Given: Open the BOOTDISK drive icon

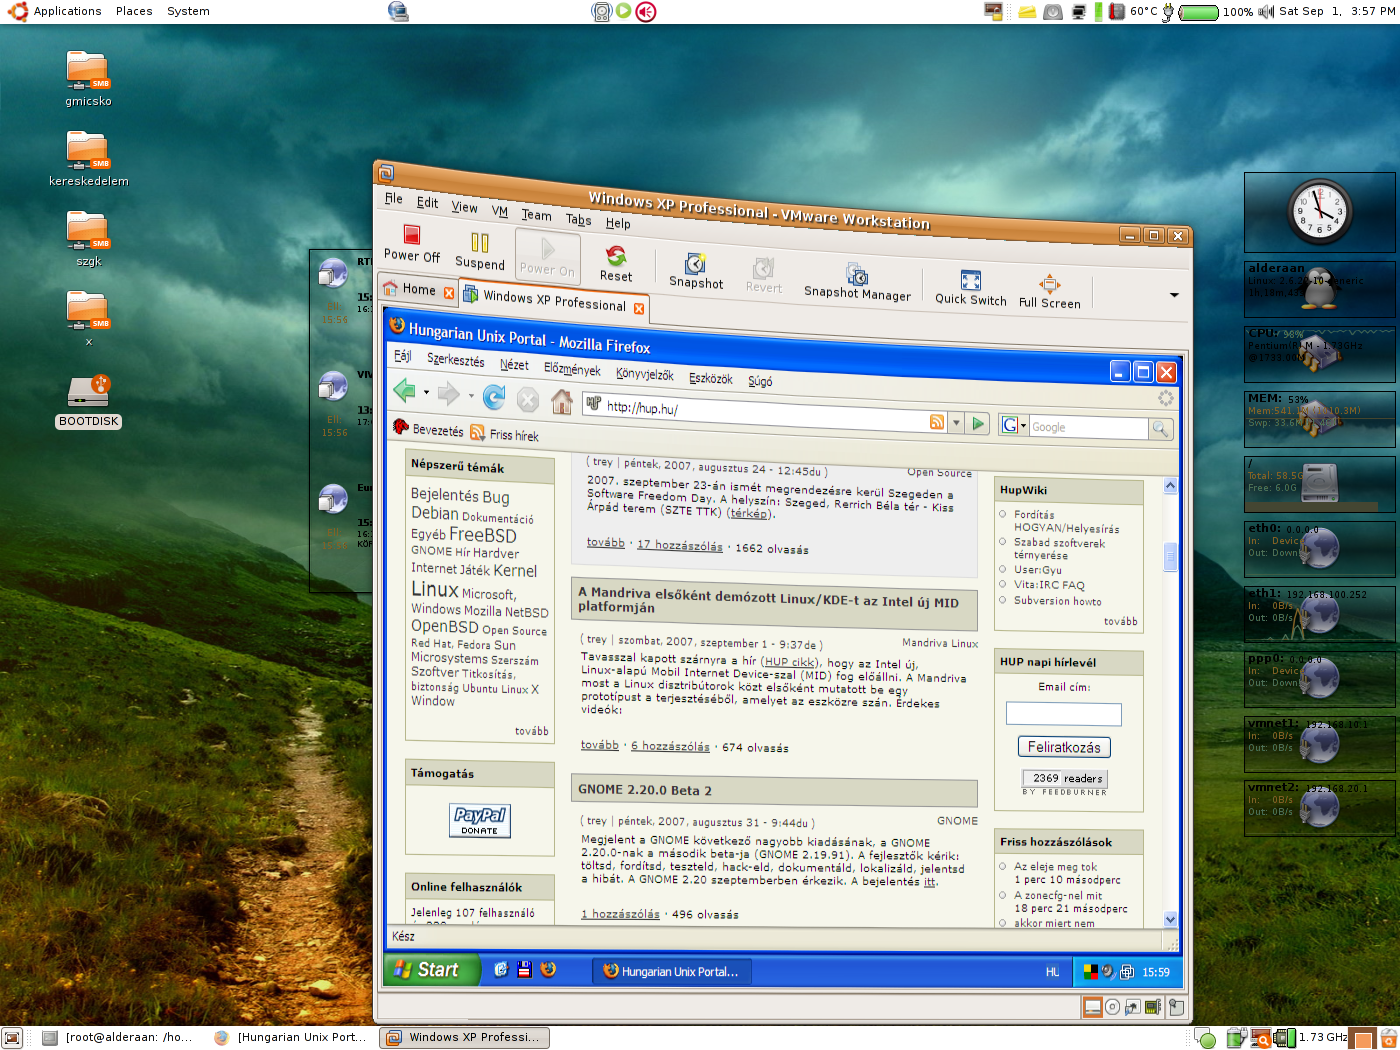Looking at the screenshot, I should (88, 401).
